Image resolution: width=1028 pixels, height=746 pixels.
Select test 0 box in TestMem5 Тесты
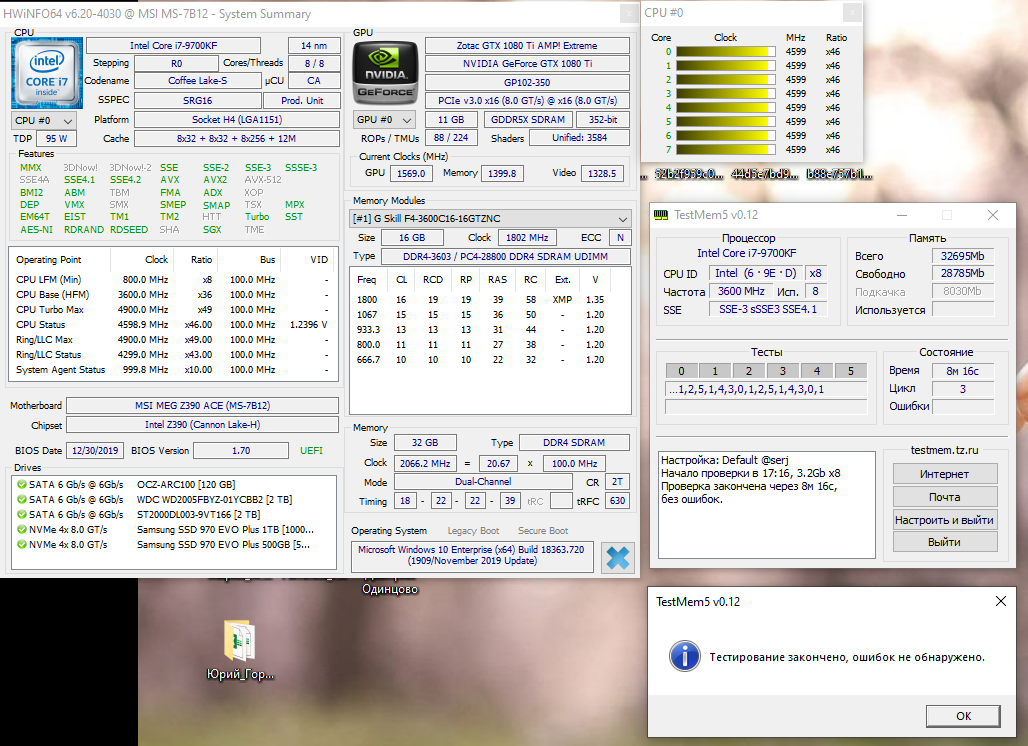tap(681, 371)
